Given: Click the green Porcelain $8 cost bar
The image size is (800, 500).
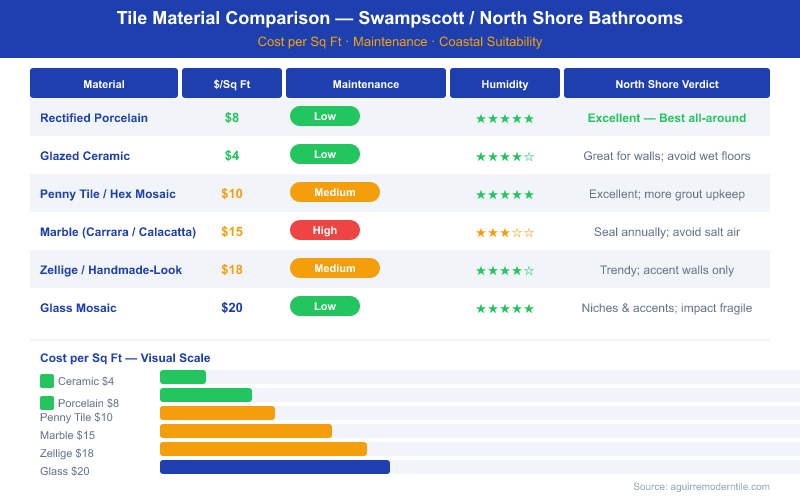Looking at the screenshot, I should 206,395.
